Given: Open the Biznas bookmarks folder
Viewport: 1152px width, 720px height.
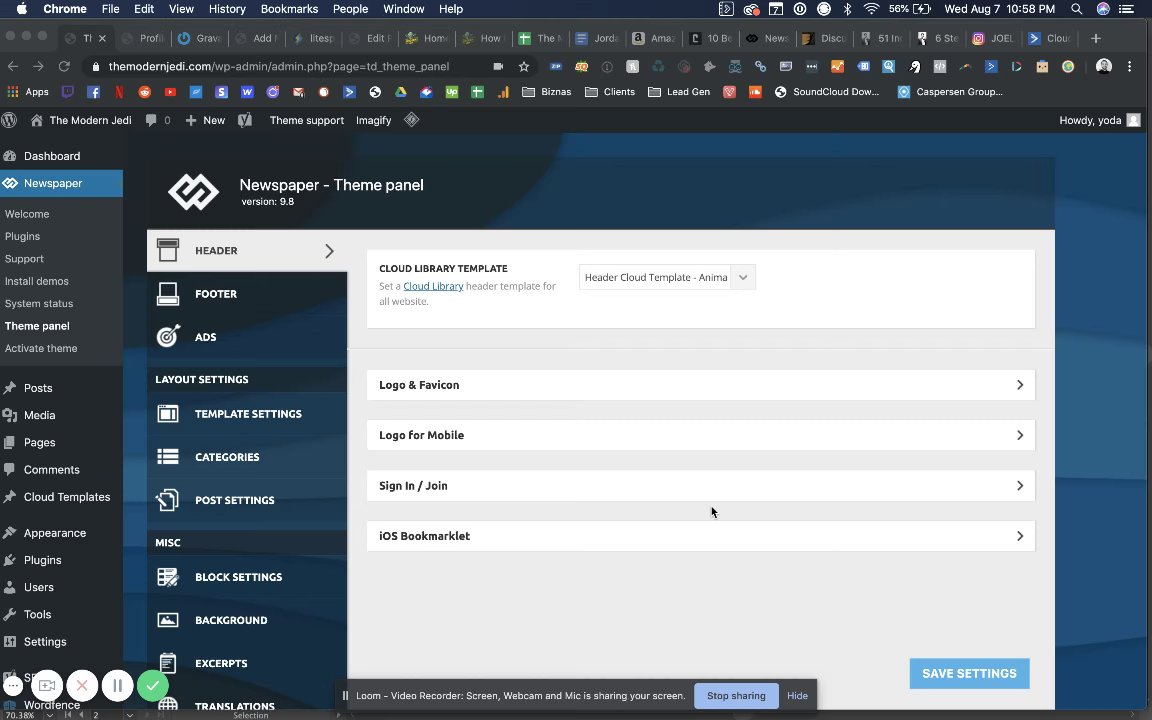Looking at the screenshot, I should point(546,92).
